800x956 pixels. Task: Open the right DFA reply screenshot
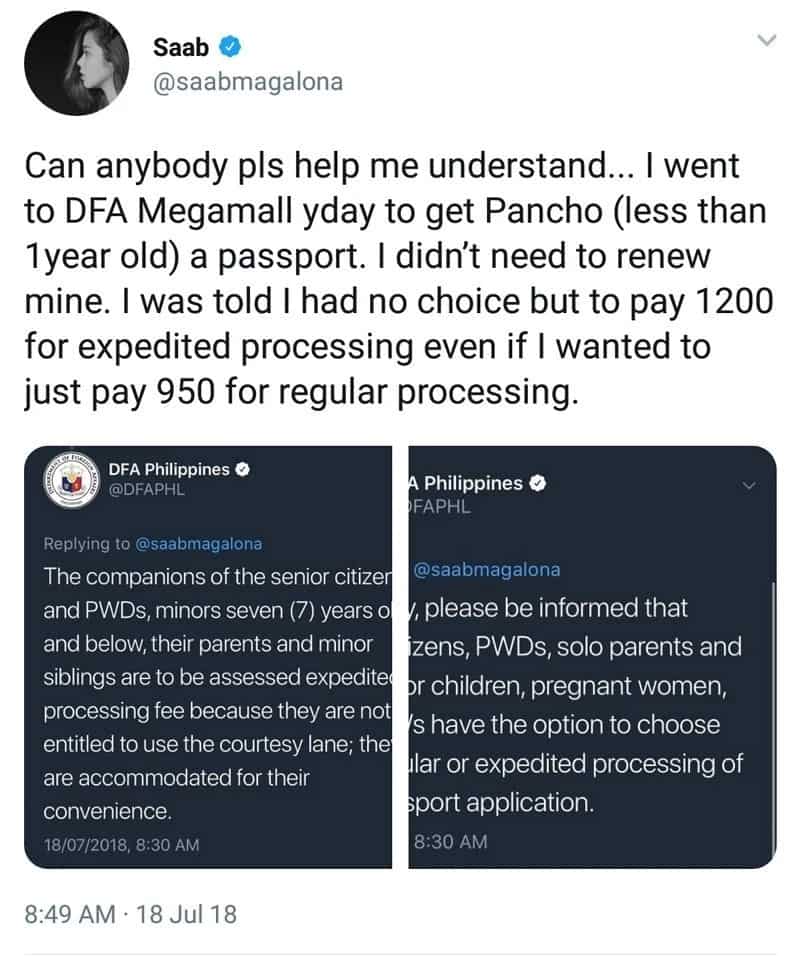[592, 657]
